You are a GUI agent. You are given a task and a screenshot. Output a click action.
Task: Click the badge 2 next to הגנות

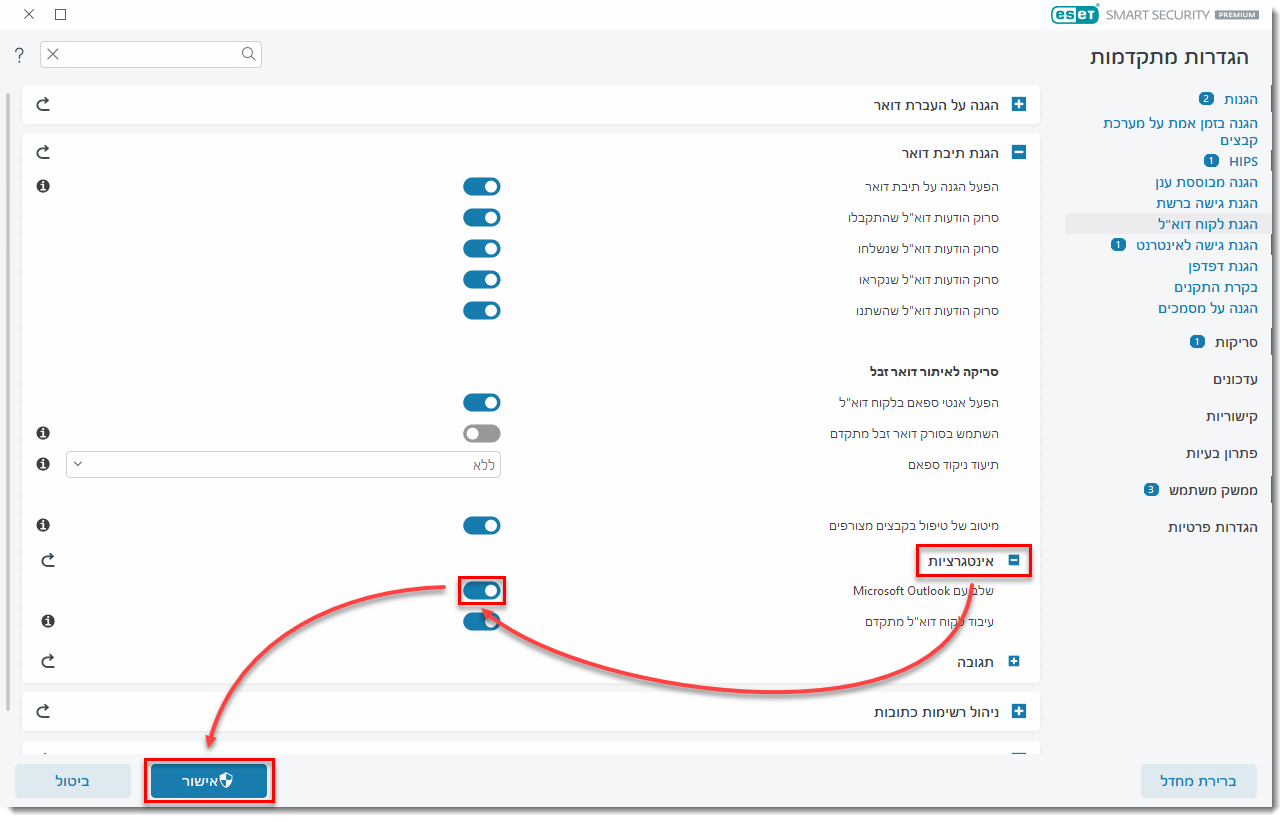tap(1205, 99)
